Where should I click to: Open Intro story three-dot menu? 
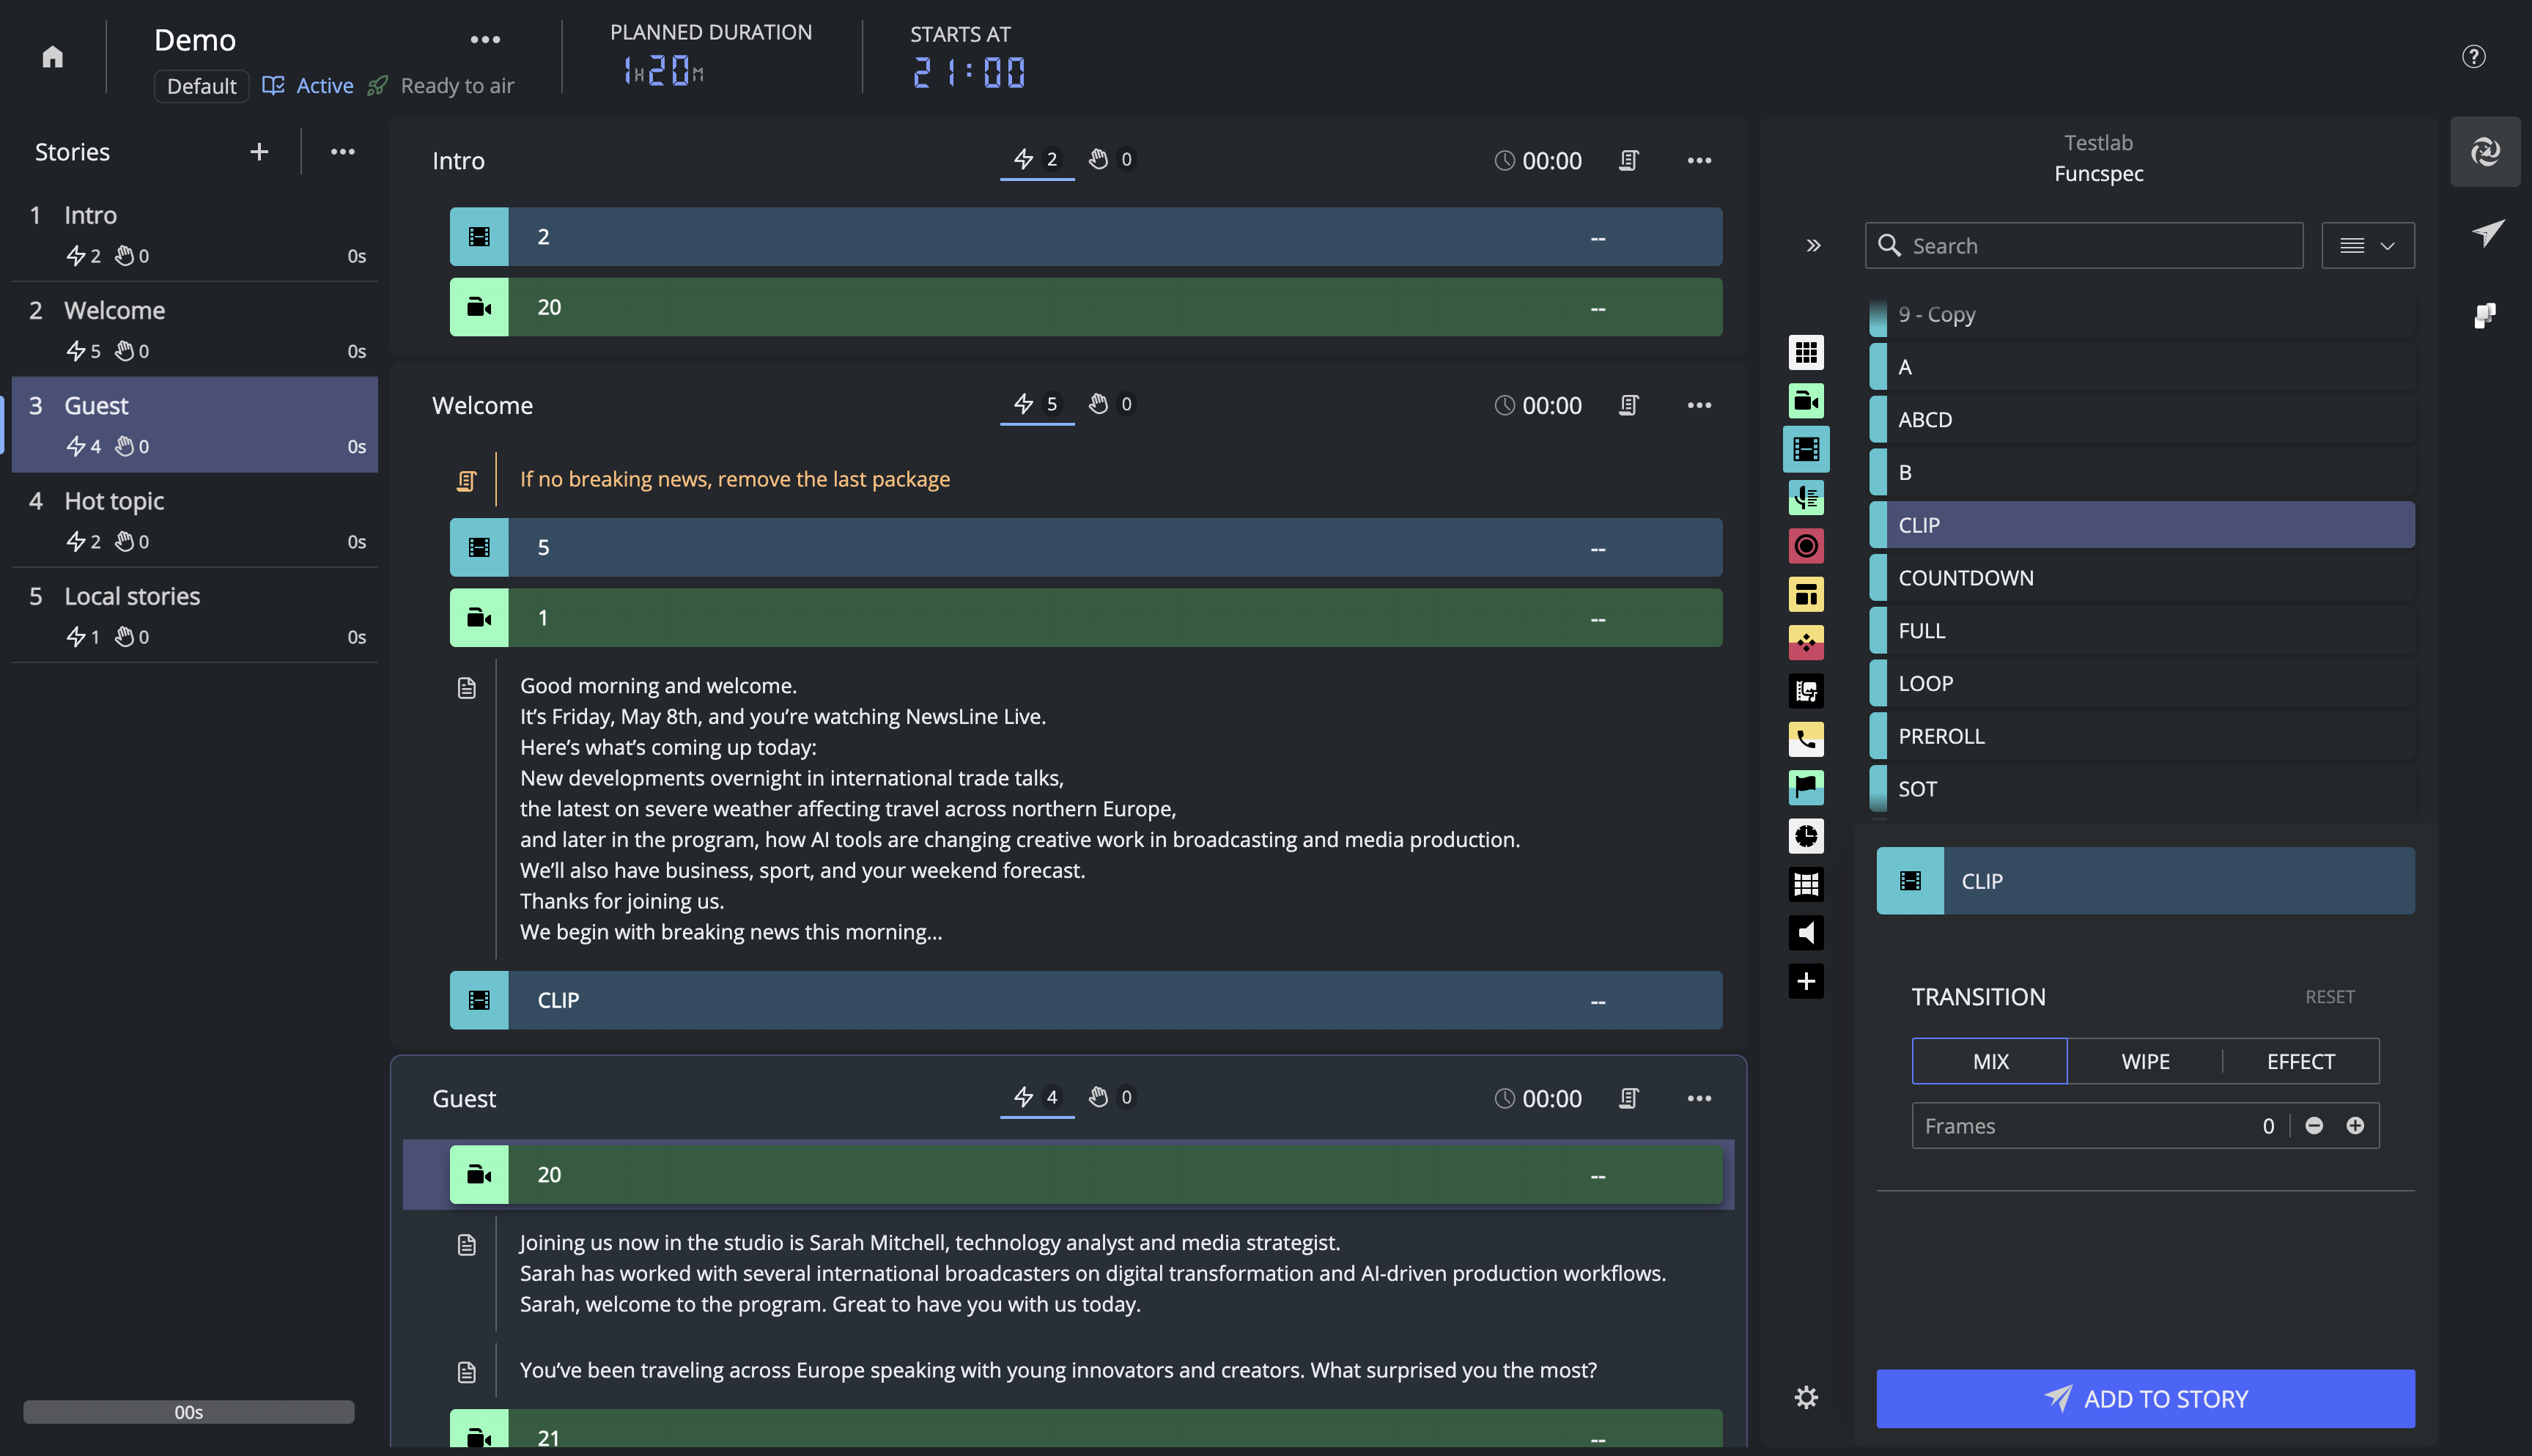point(1699,160)
